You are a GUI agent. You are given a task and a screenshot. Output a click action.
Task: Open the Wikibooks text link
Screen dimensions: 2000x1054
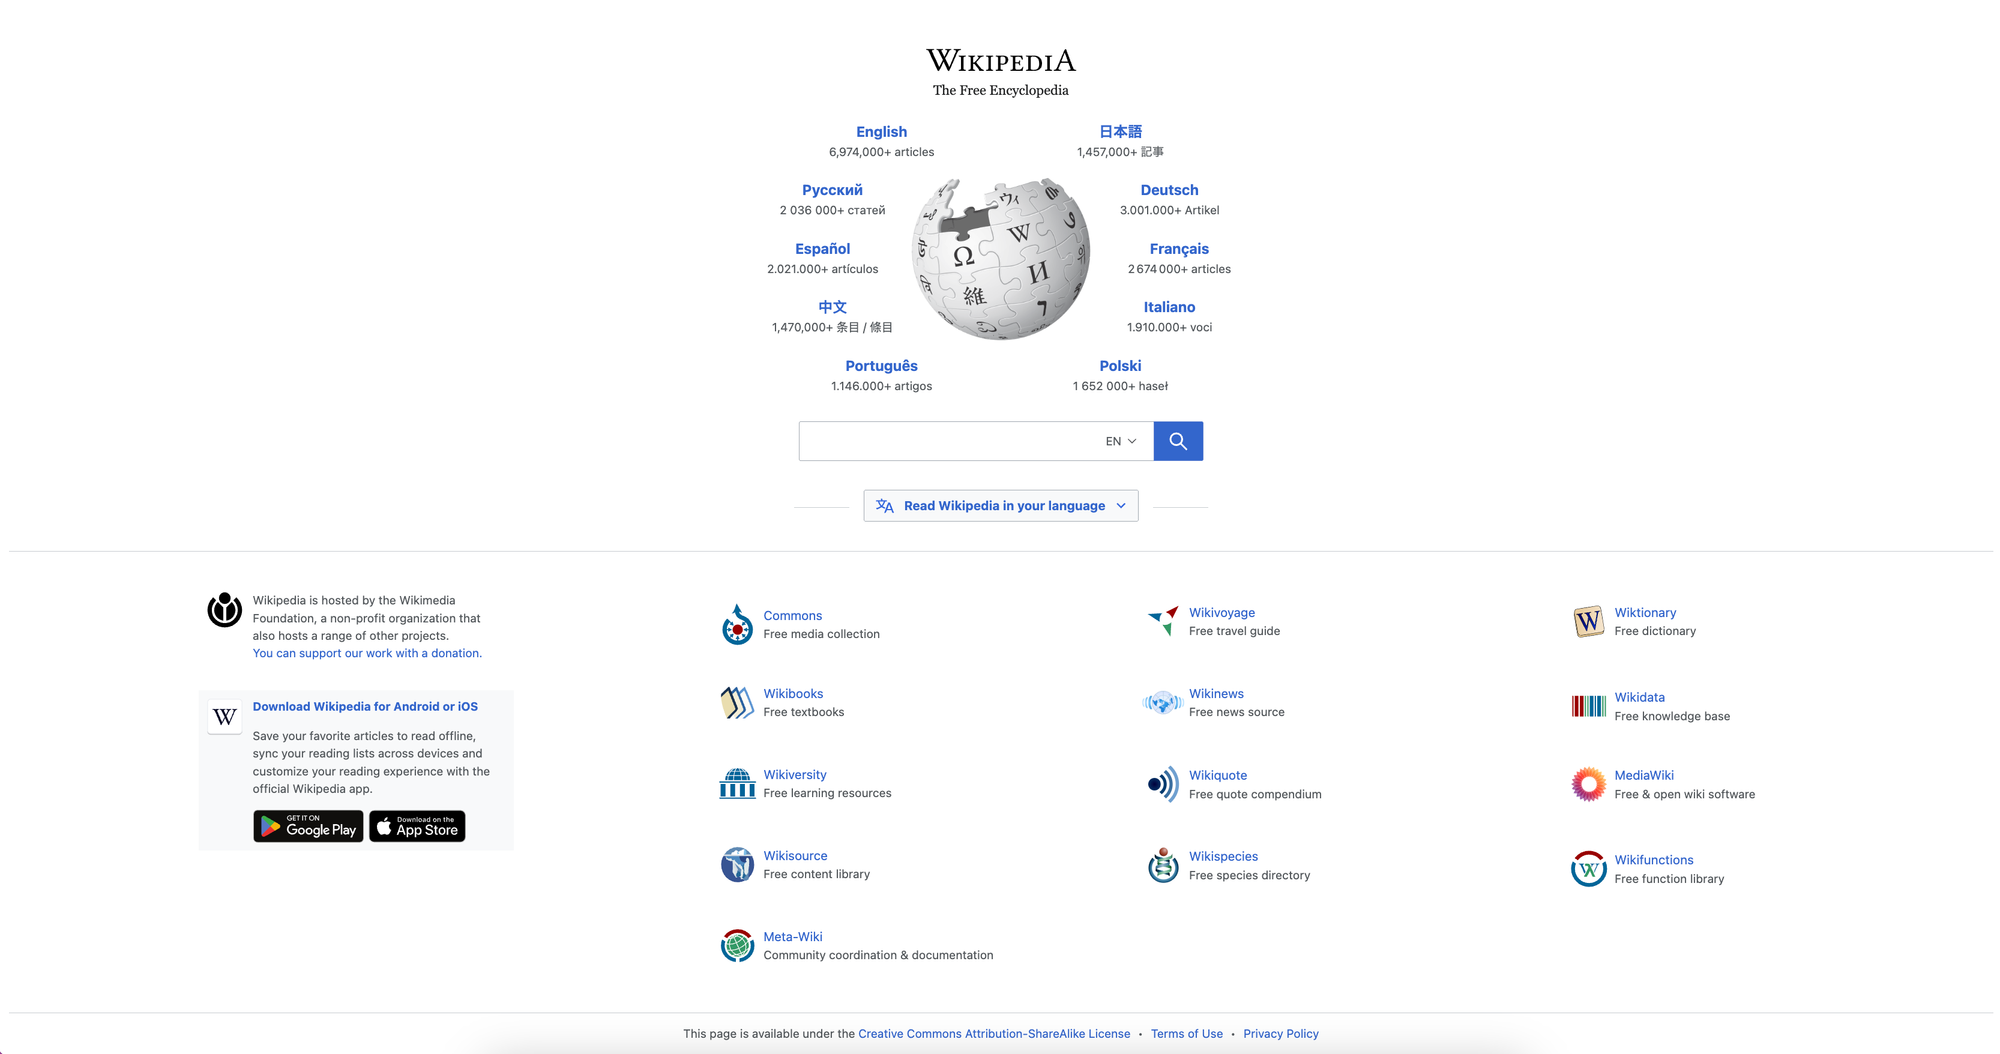(x=793, y=694)
